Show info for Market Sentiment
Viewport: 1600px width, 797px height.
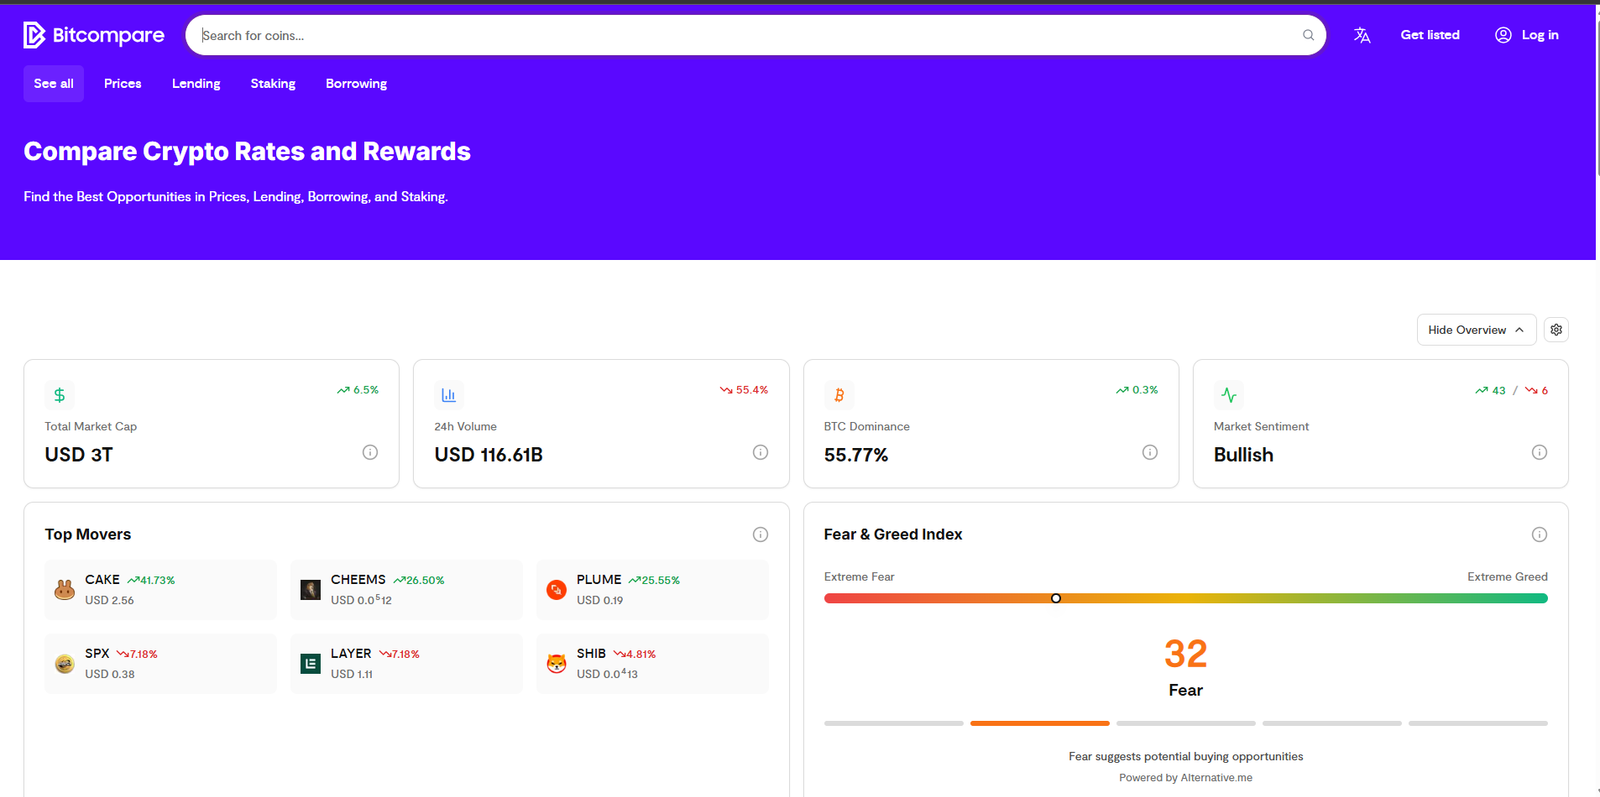(1540, 452)
